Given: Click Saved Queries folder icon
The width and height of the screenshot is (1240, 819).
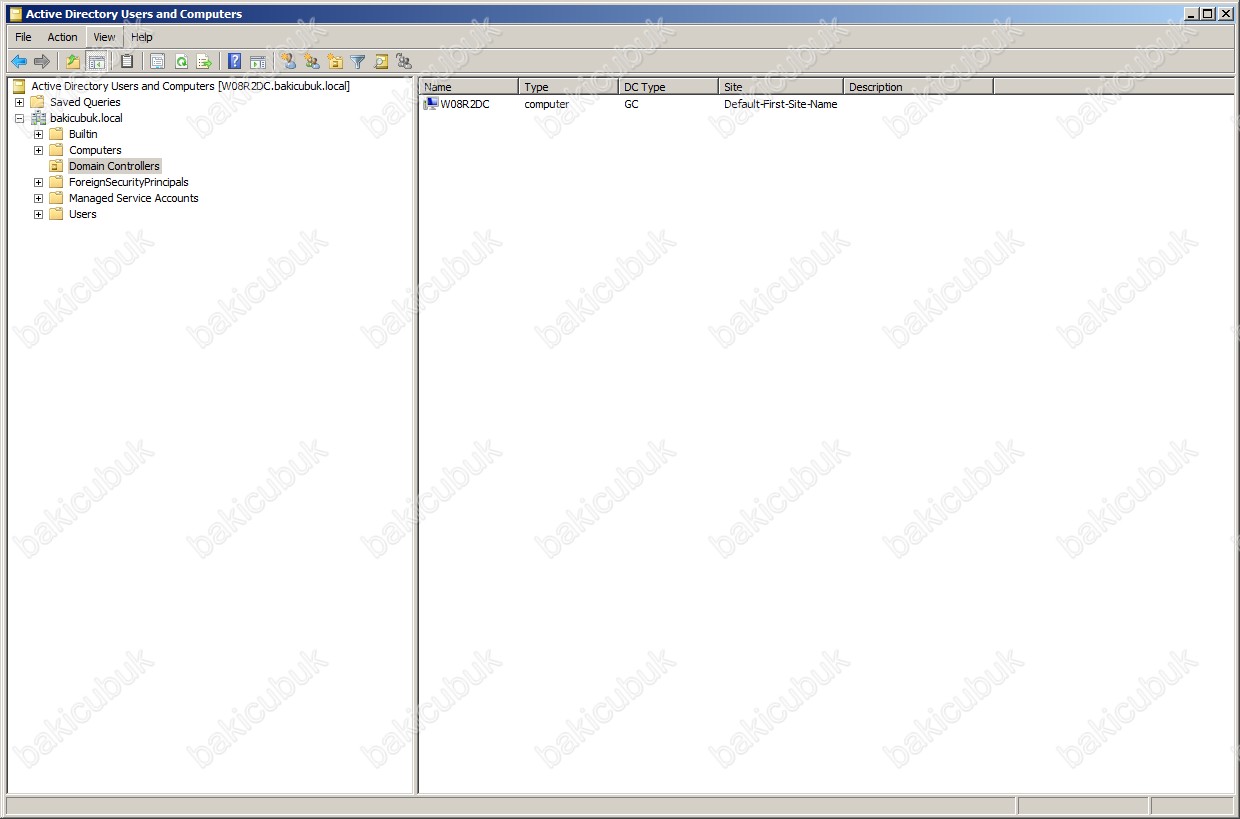Looking at the screenshot, I should point(37,102).
